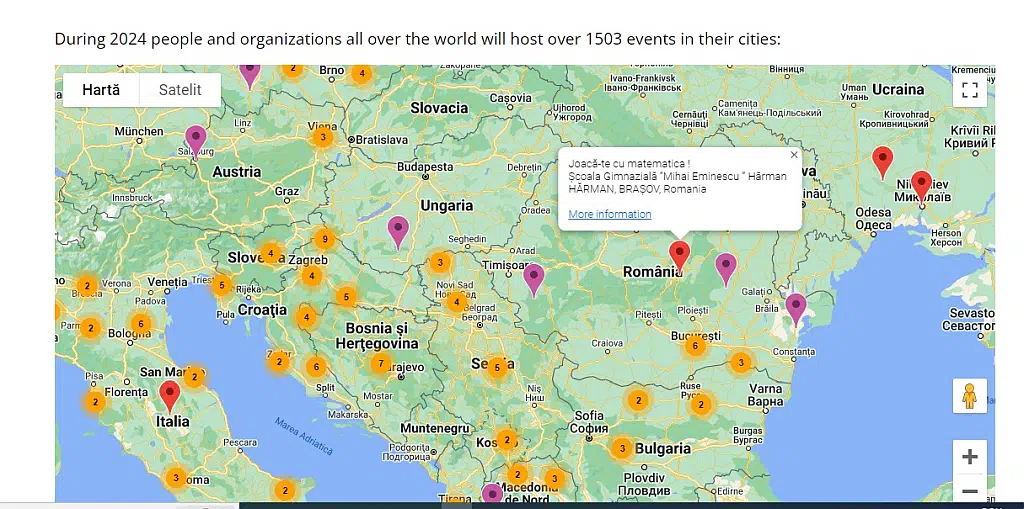Click the Constanța city label

coord(795,352)
